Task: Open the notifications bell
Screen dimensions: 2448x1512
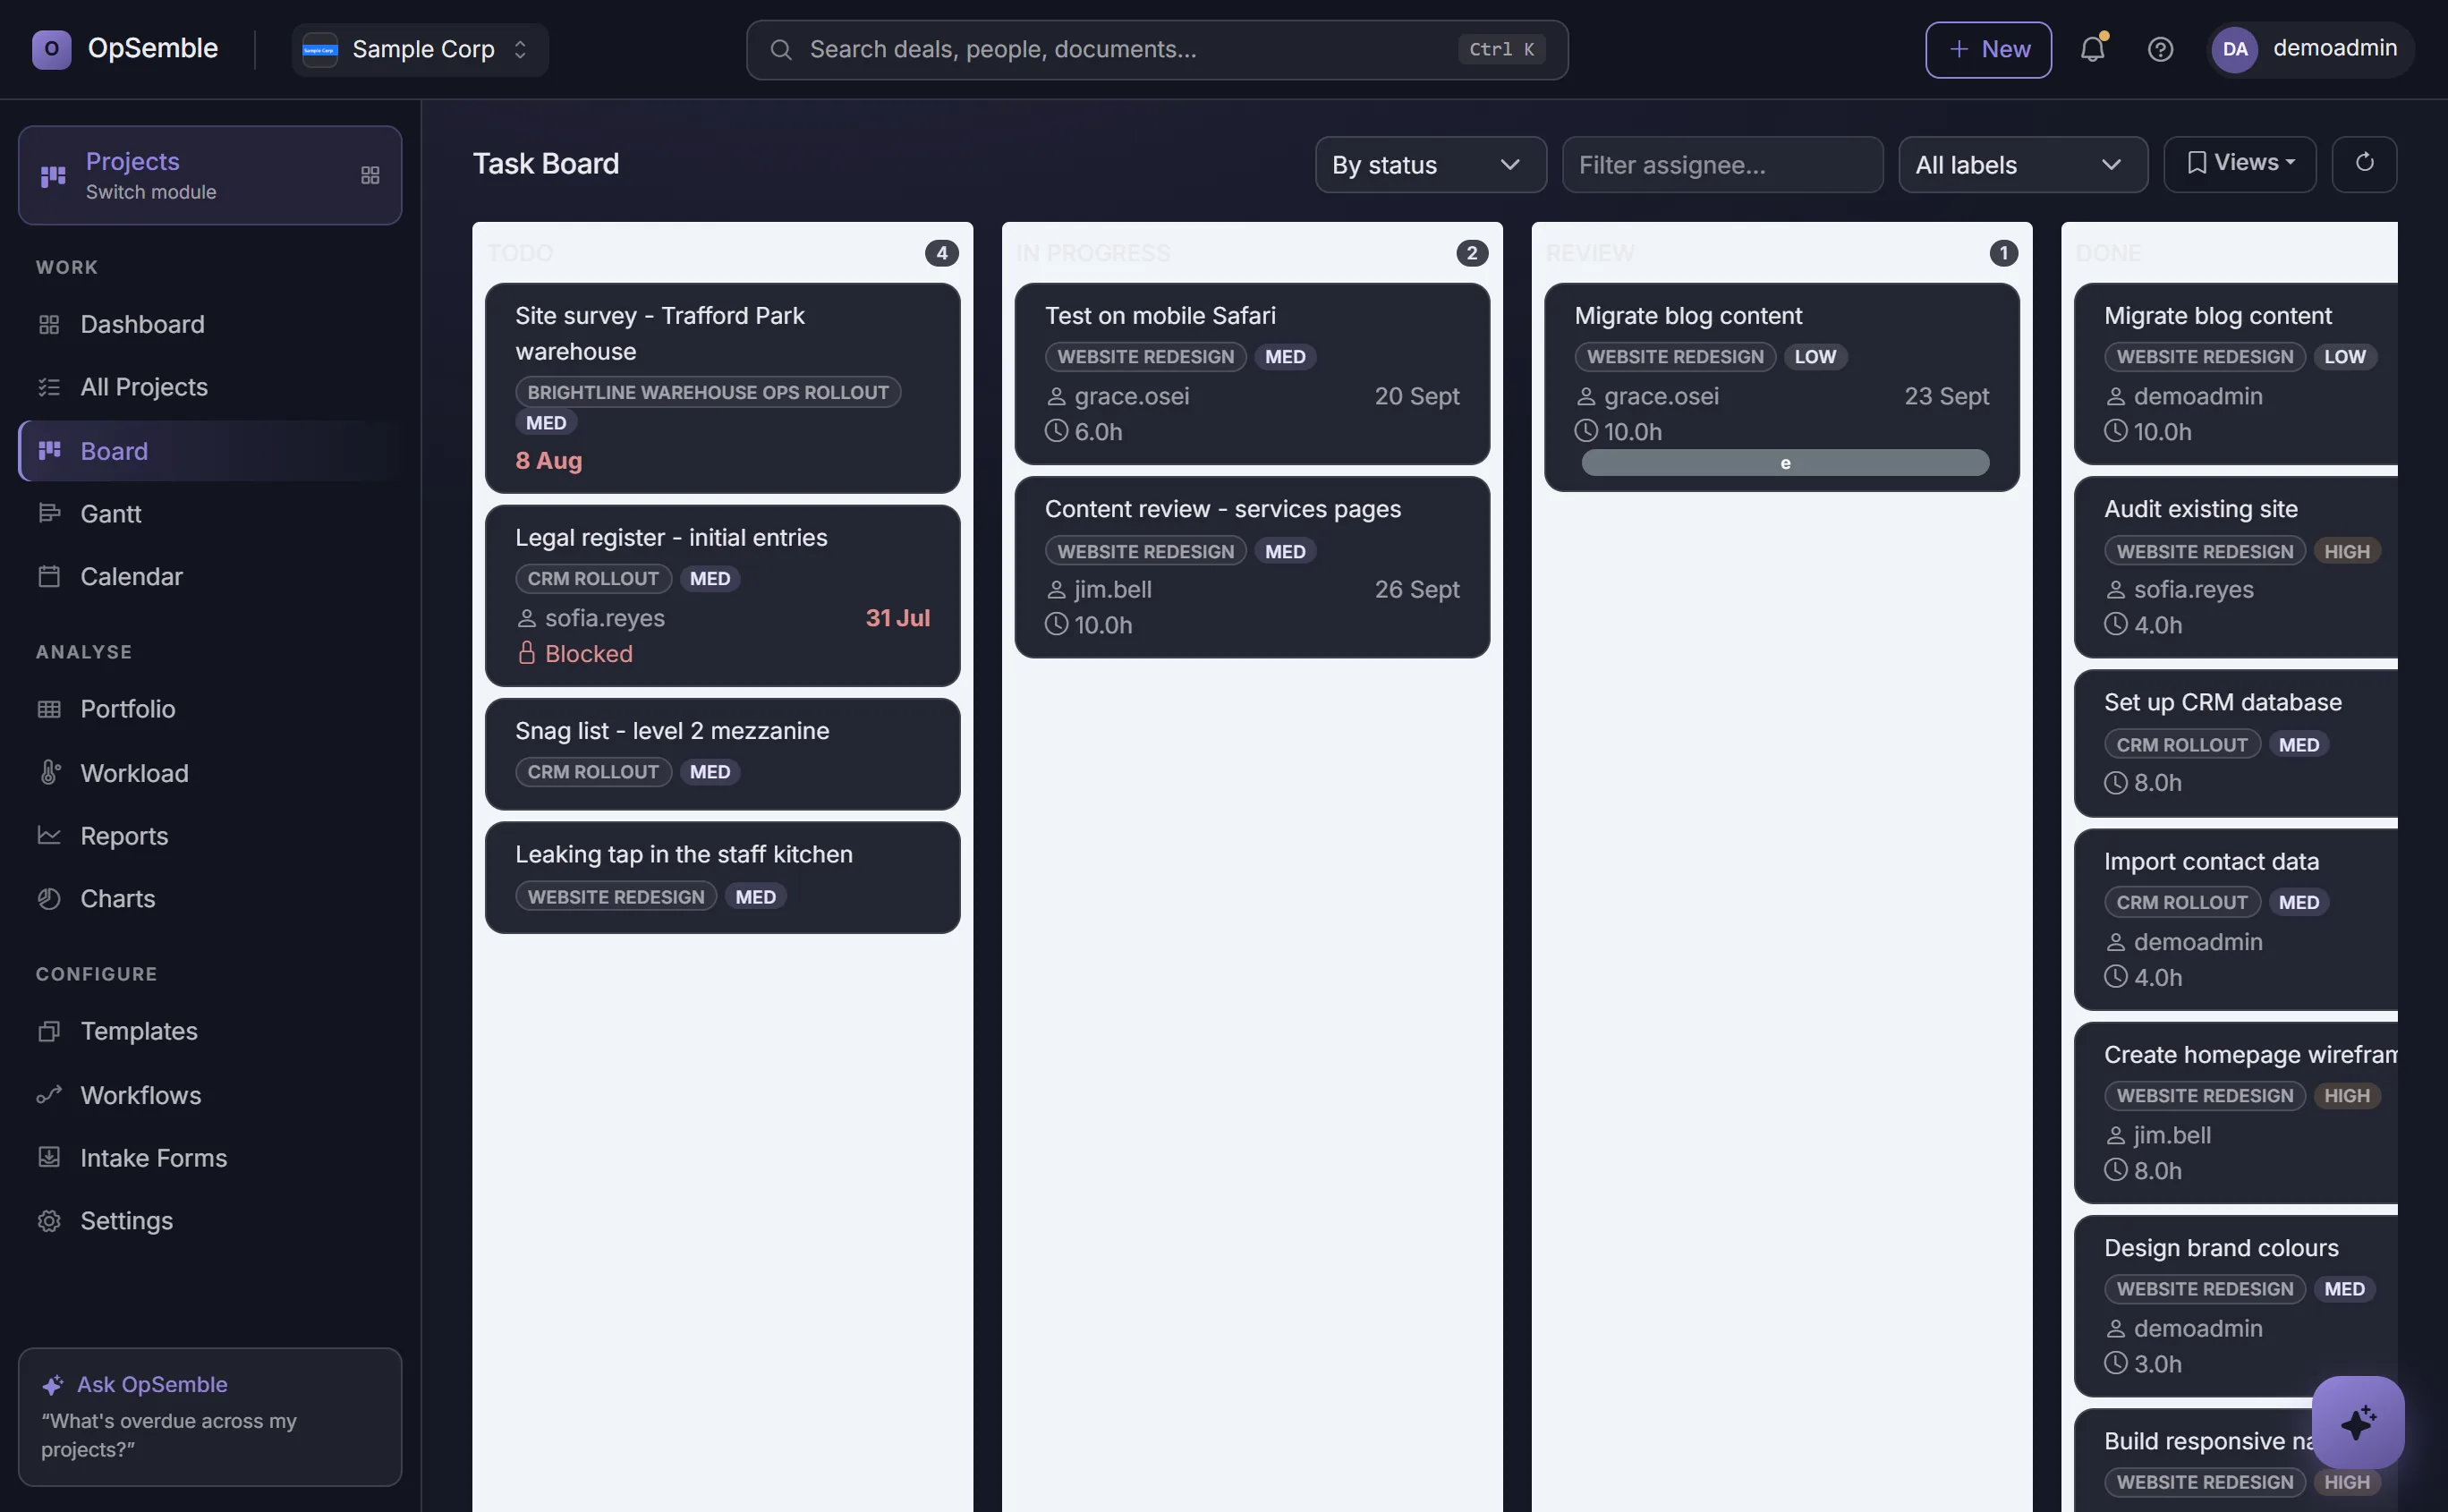Action: click(x=2092, y=49)
